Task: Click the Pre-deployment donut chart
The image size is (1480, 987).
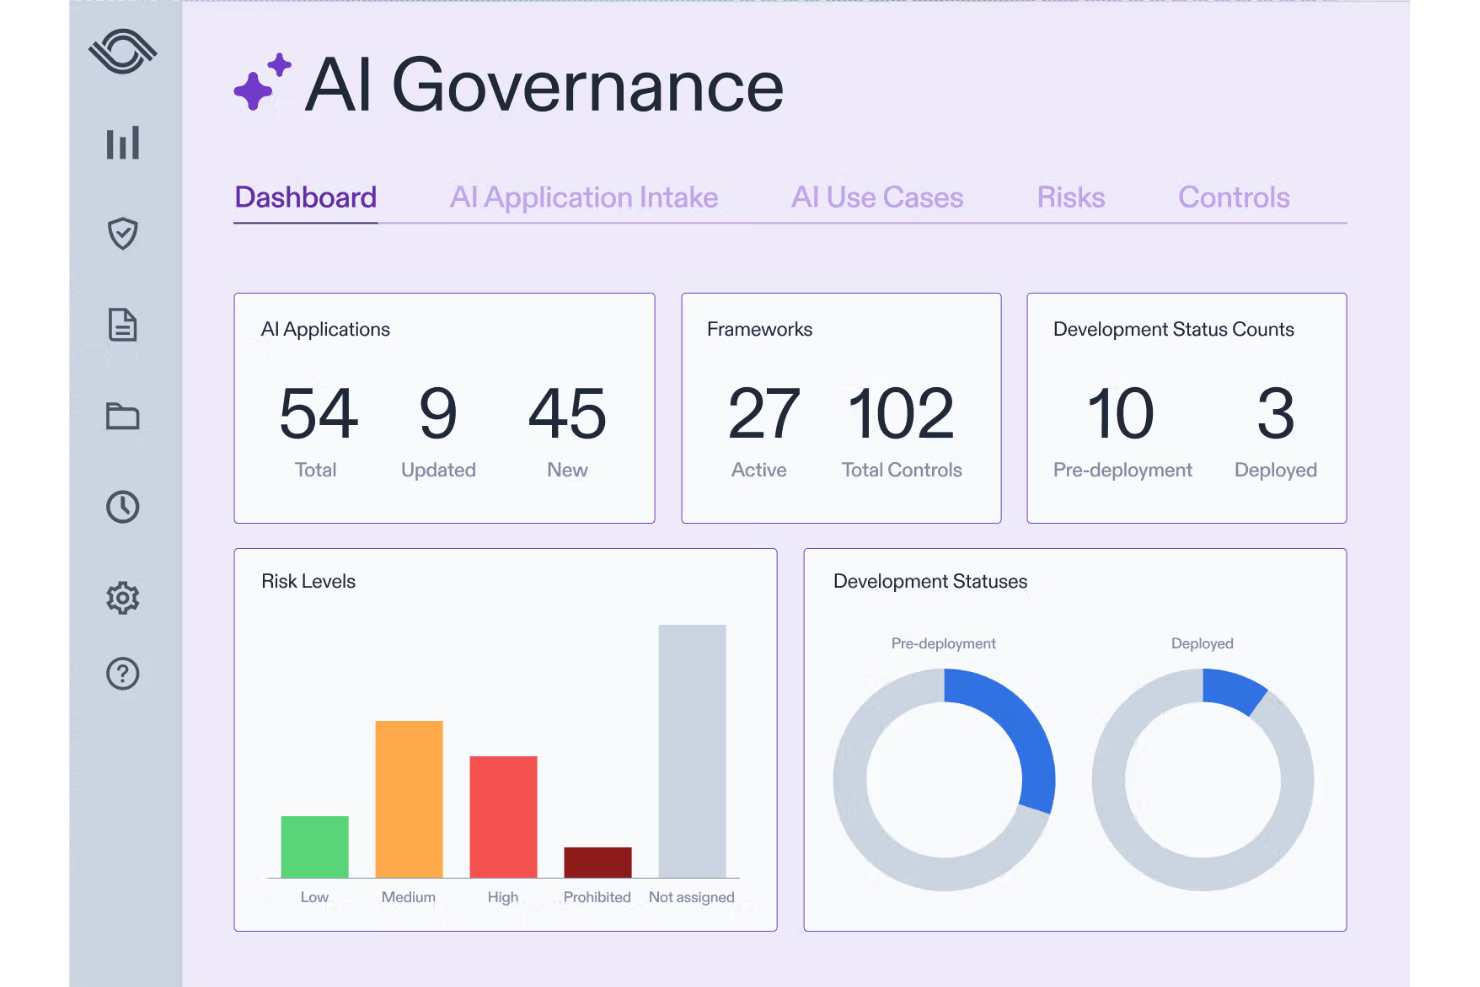Action: (x=944, y=780)
